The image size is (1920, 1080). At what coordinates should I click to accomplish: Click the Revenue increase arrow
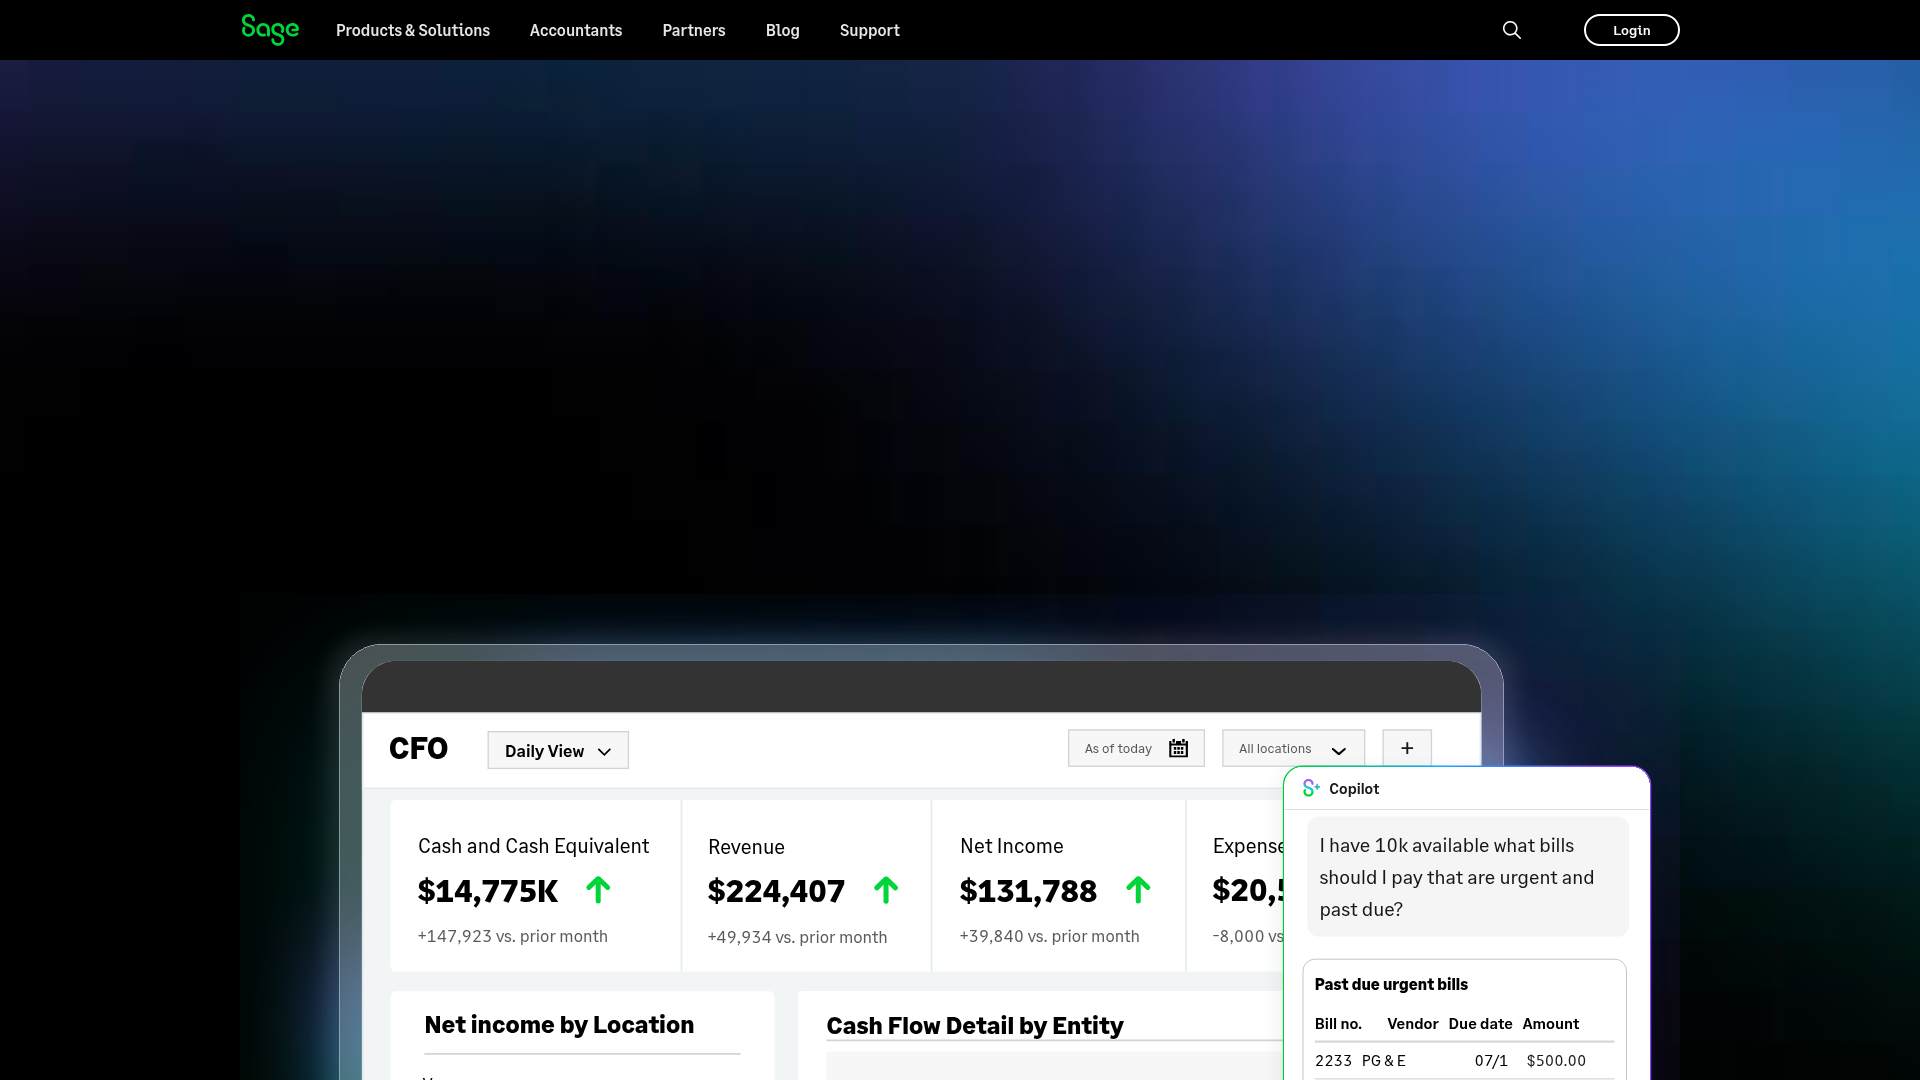pyautogui.click(x=887, y=890)
